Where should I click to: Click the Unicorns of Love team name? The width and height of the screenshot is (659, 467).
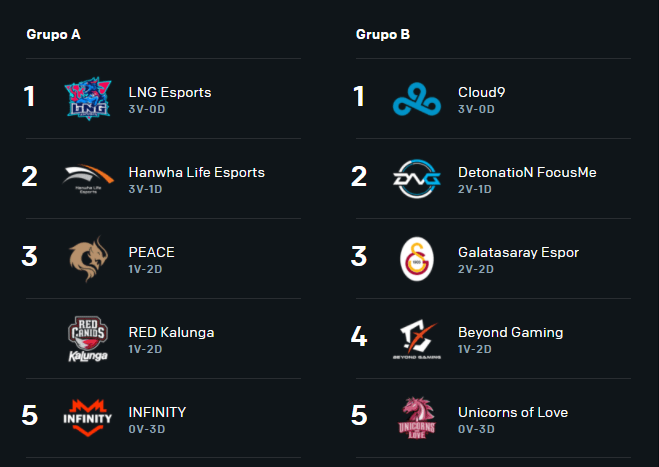coord(512,412)
